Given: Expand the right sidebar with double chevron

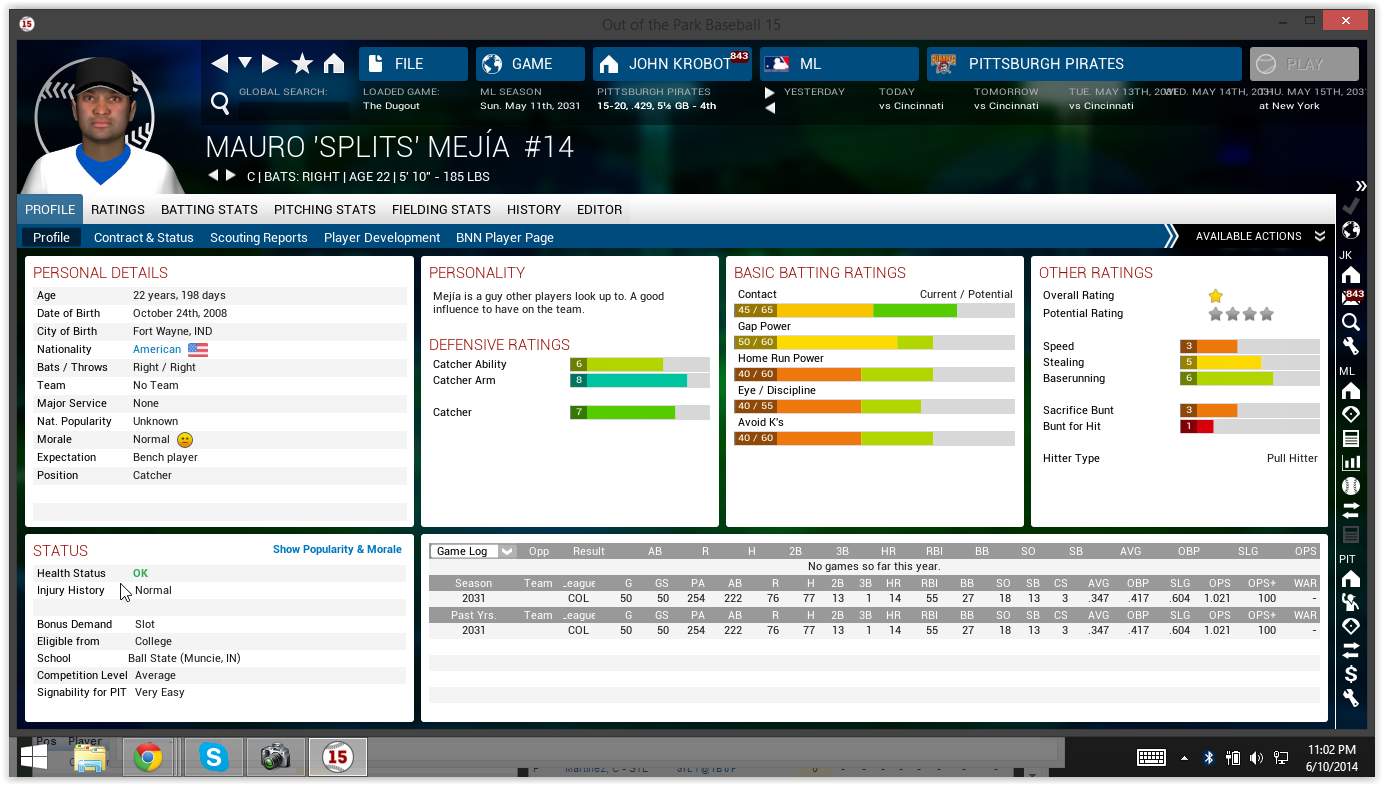Looking at the screenshot, I should tap(1360, 186).
